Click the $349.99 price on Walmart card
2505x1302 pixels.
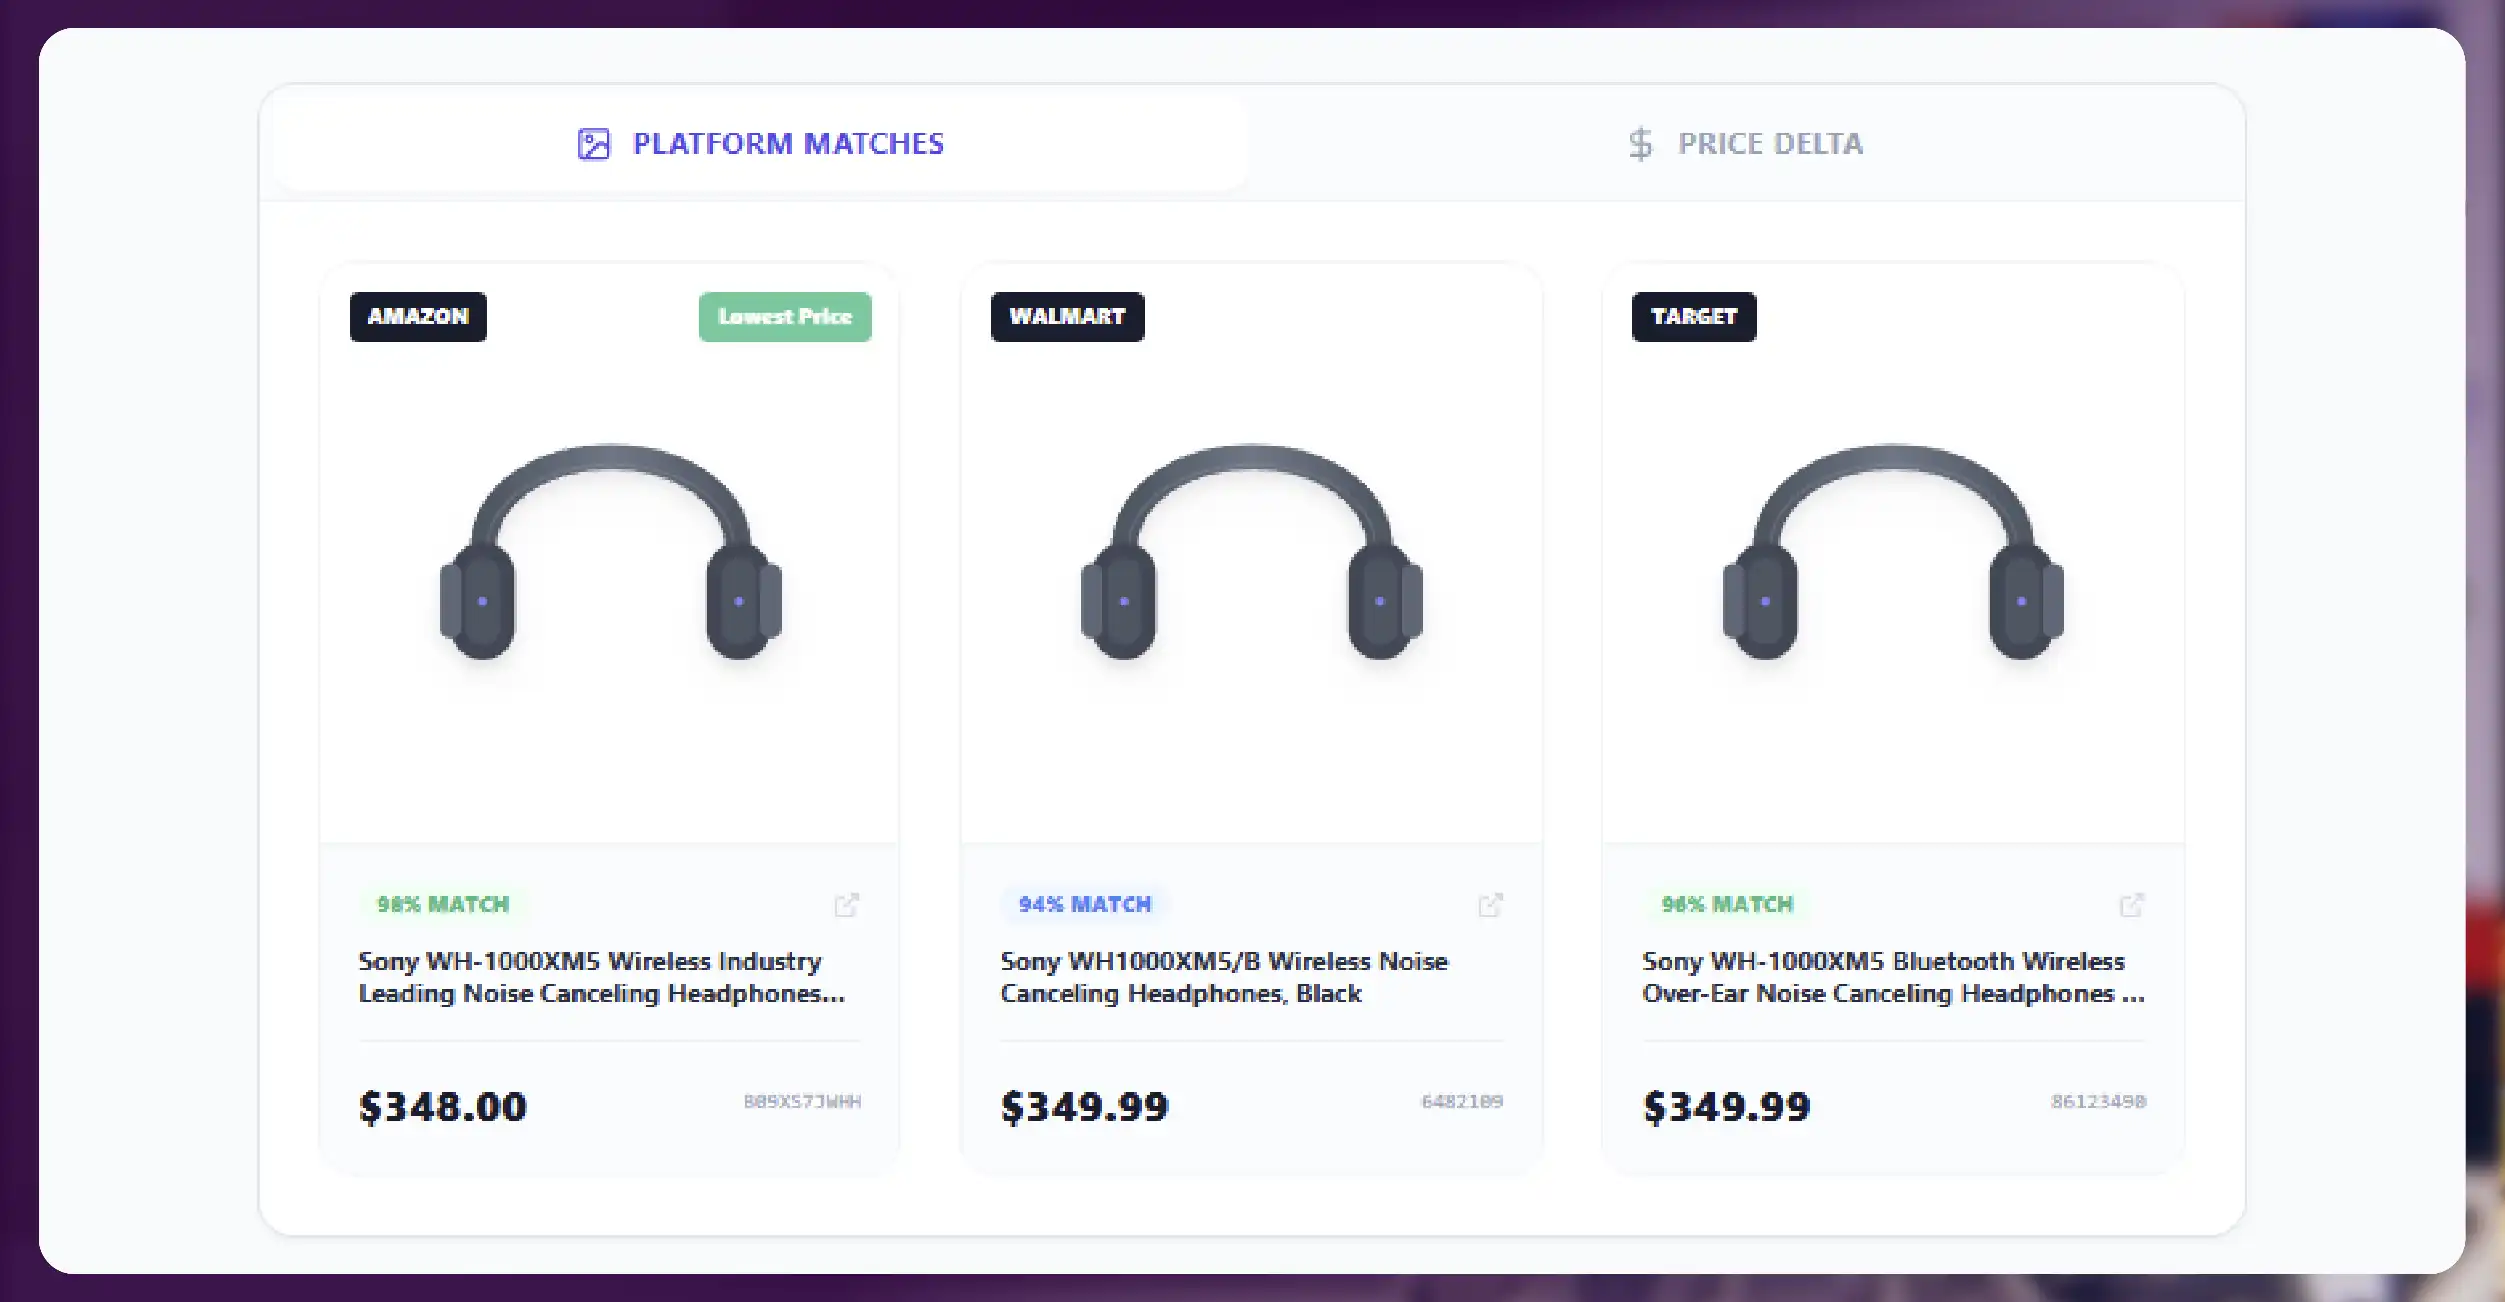click(x=1084, y=1107)
